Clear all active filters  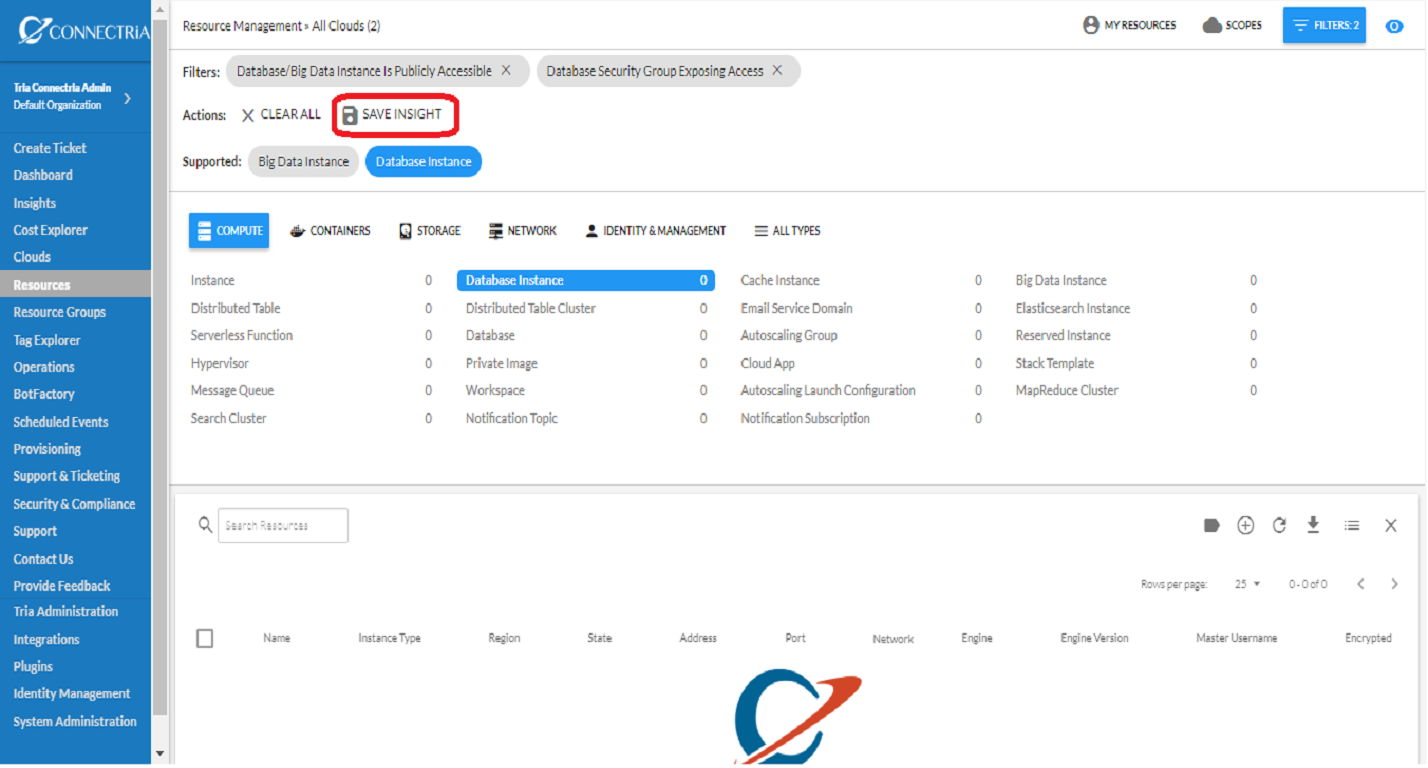coord(280,115)
